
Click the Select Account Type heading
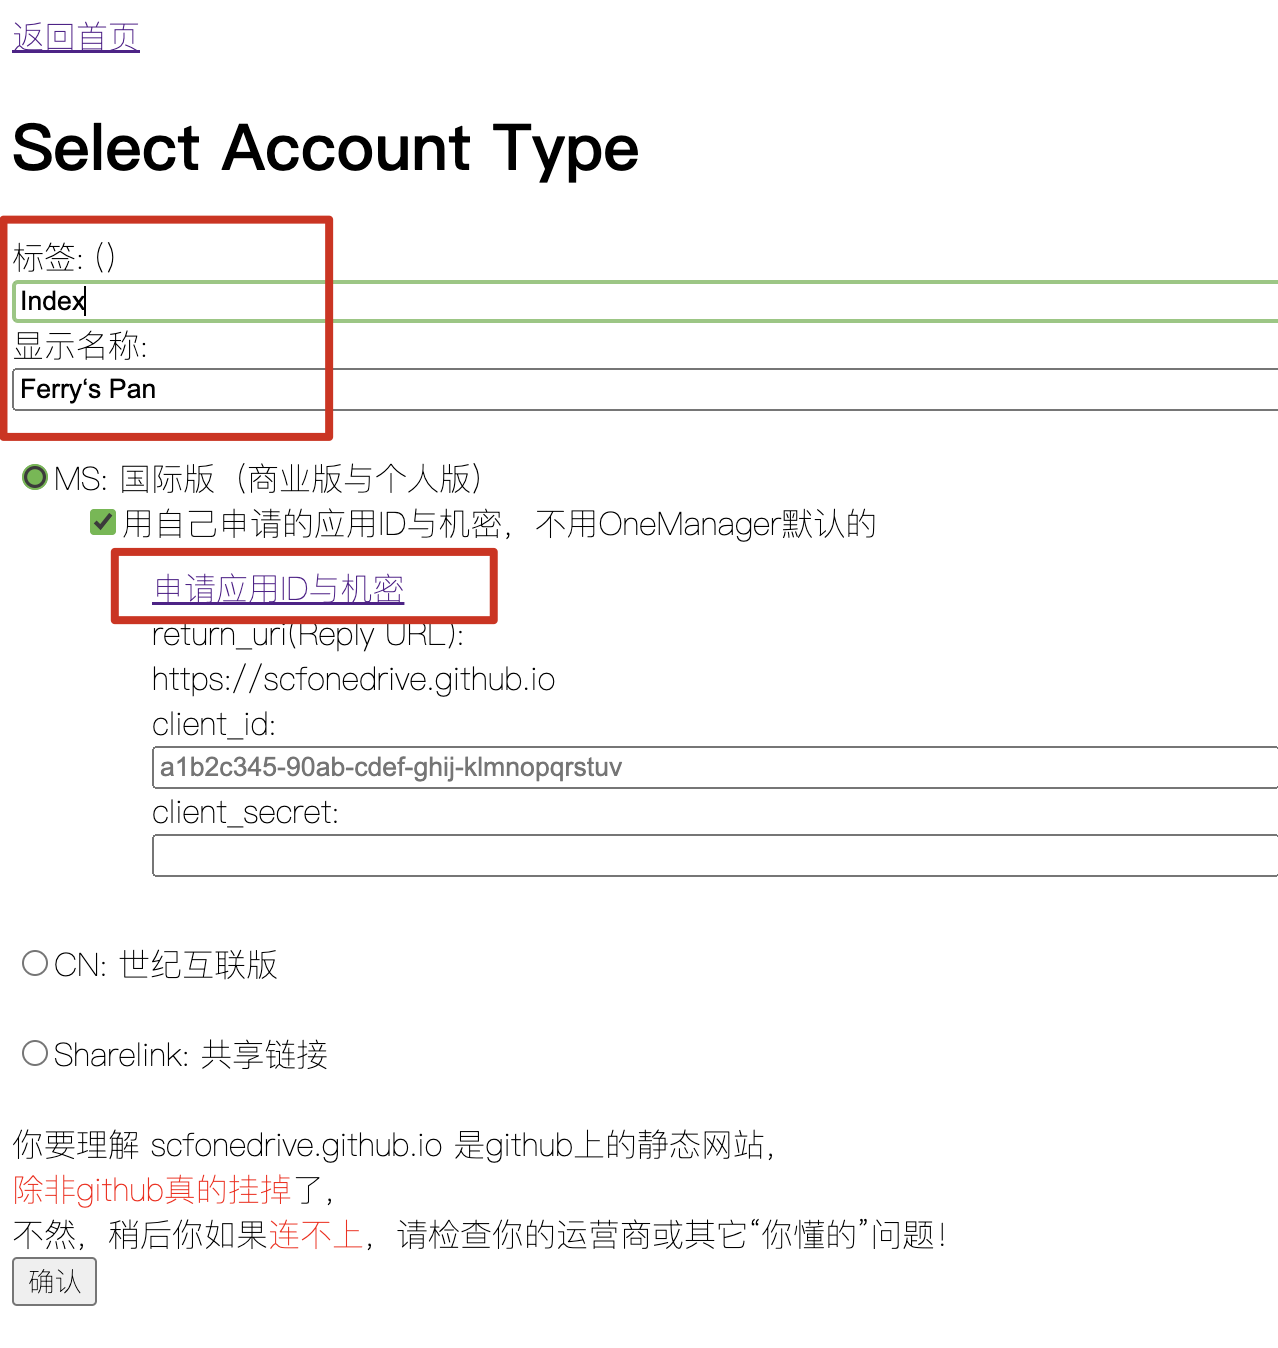326,148
